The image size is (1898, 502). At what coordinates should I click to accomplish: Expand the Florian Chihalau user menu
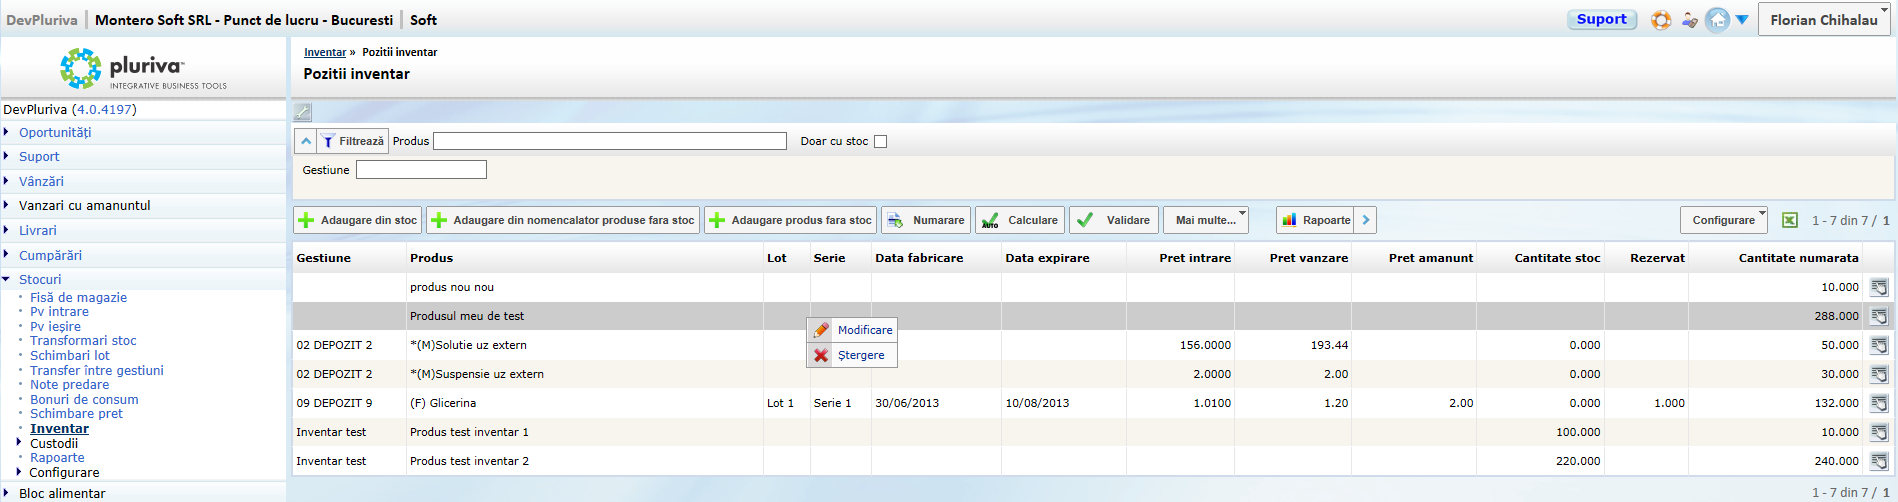click(x=1823, y=20)
